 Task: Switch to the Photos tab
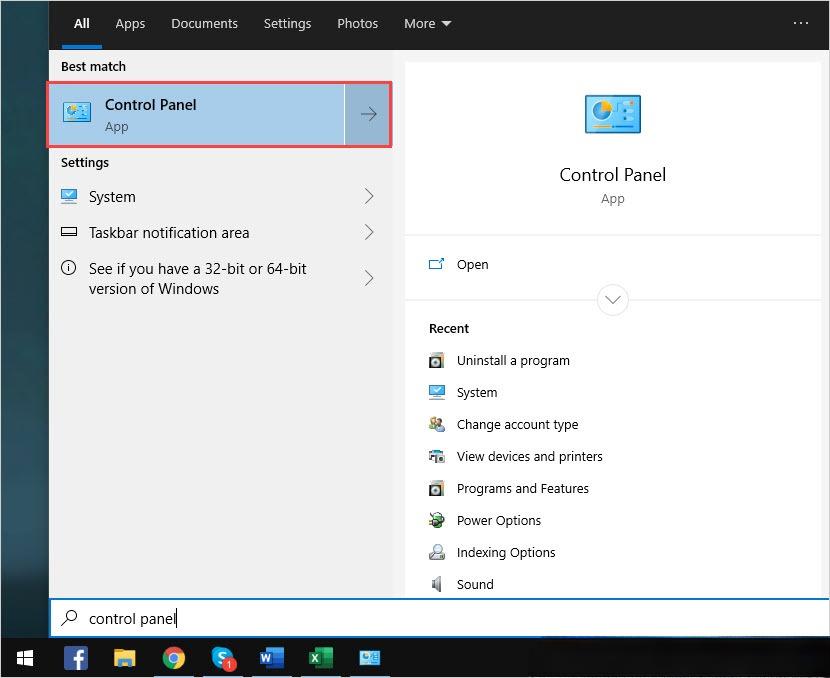[x=357, y=24]
